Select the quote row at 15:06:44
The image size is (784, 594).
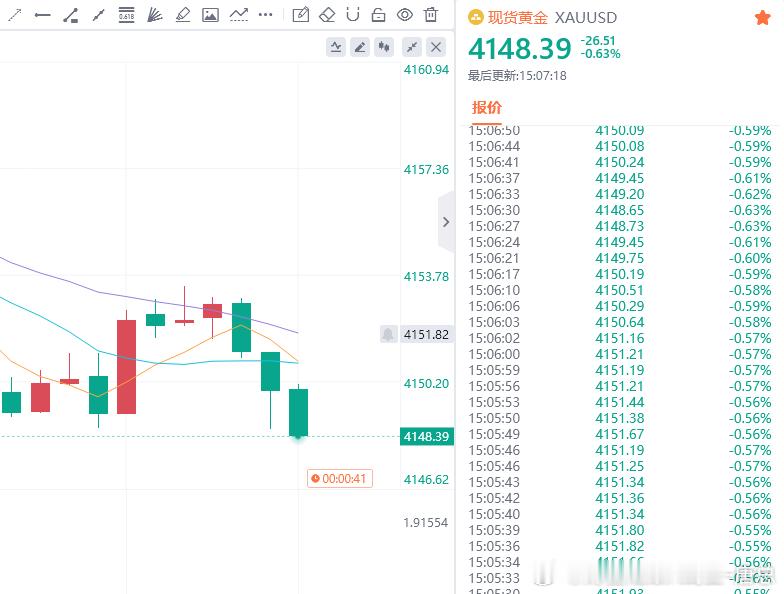click(x=620, y=146)
